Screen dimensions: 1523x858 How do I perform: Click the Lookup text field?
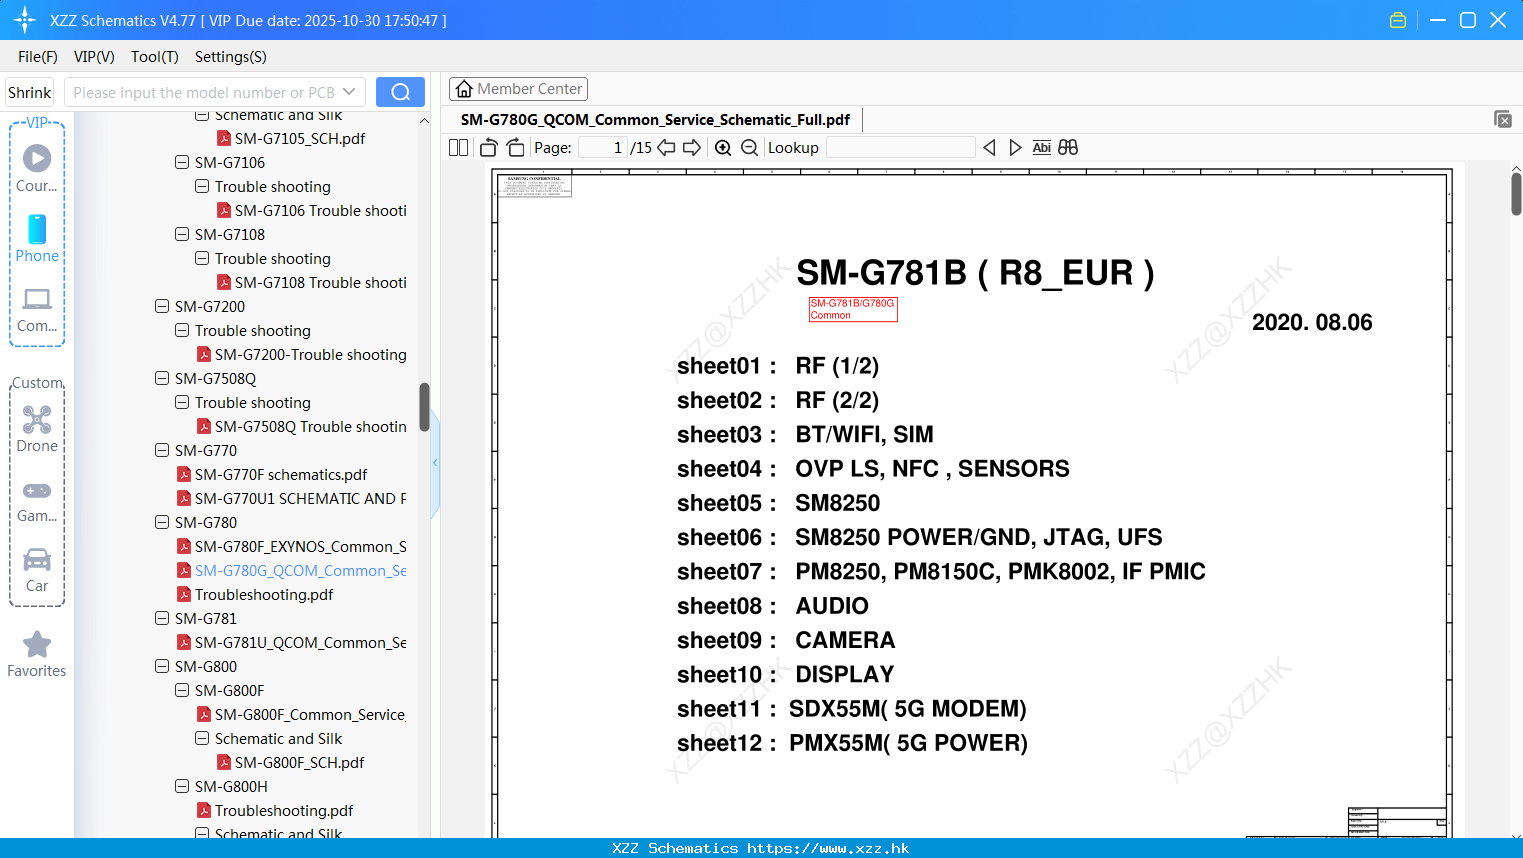click(900, 148)
